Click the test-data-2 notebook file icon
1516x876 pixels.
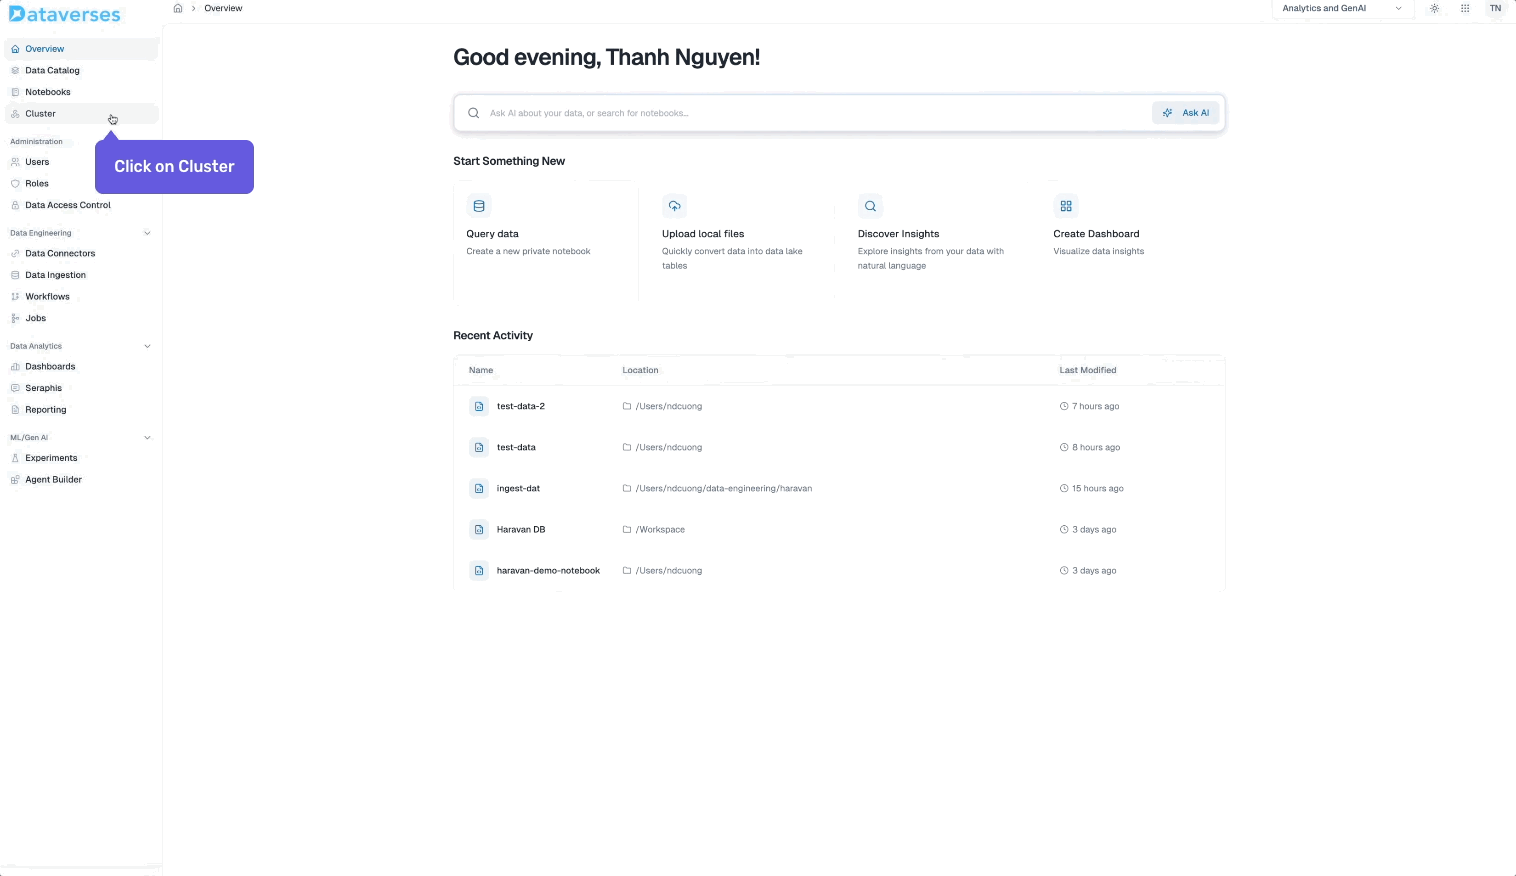point(479,407)
